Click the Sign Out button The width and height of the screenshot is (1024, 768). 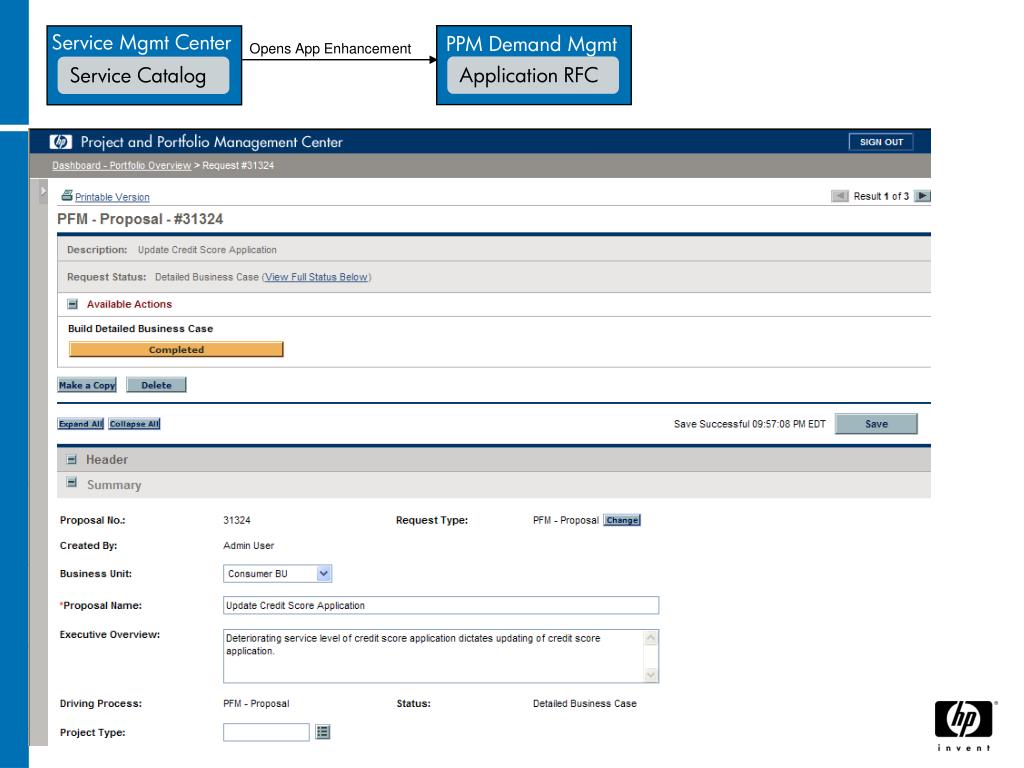click(x=881, y=142)
